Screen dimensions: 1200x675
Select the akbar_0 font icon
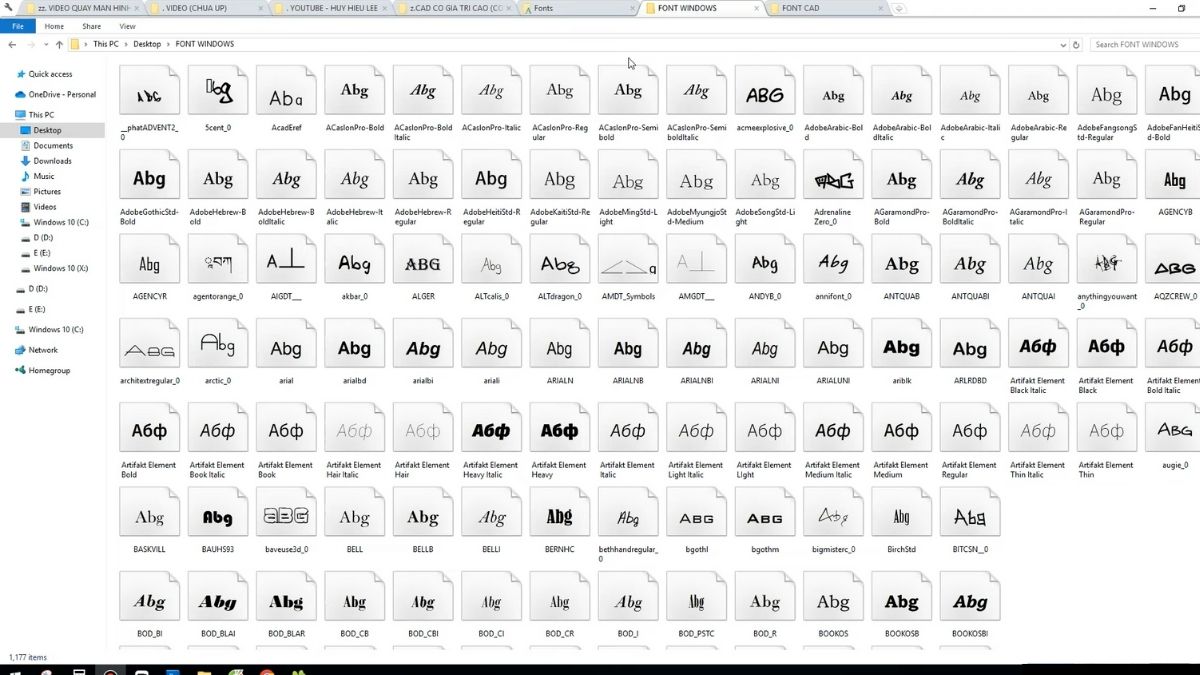354,260
